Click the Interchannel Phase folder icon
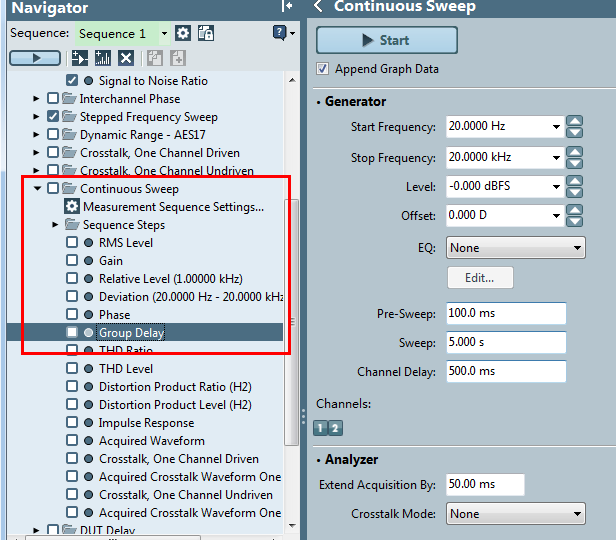Image resolution: width=616 pixels, height=540 pixels. (x=69, y=98)
